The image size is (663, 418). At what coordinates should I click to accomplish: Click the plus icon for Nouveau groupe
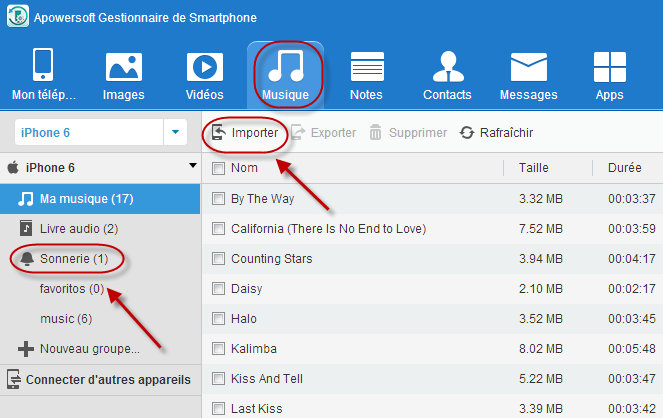click(26, 349)
